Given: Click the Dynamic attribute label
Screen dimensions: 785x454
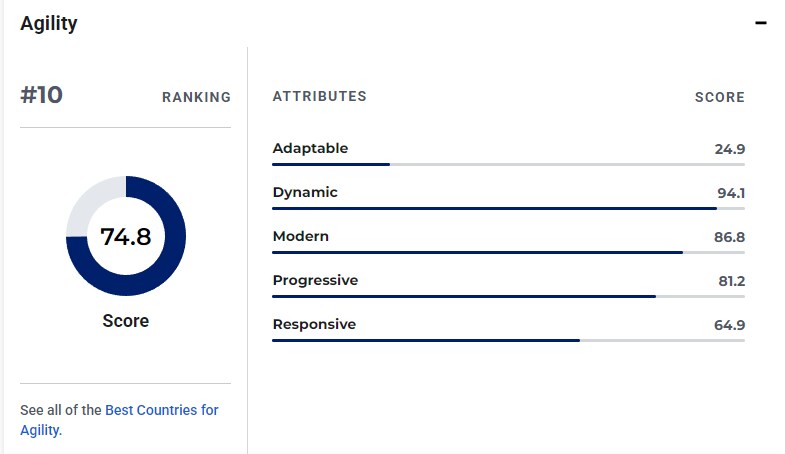Looking at the screenshot, I should coord(305,192).
